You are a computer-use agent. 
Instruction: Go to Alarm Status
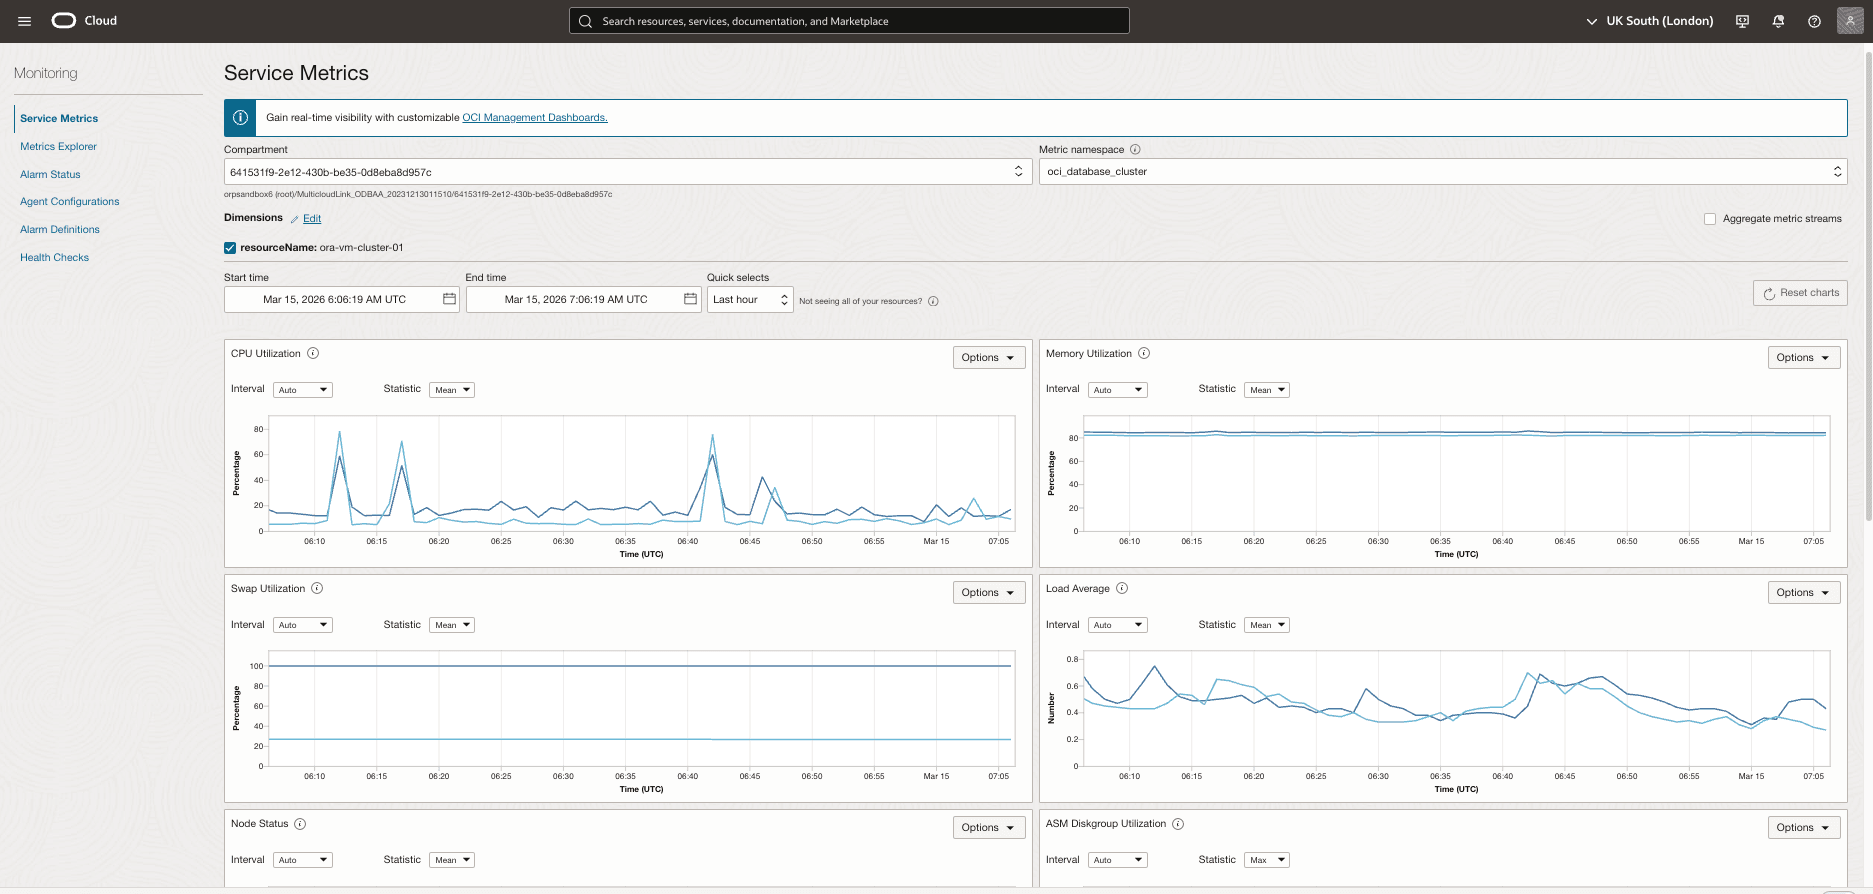[50, 174]
